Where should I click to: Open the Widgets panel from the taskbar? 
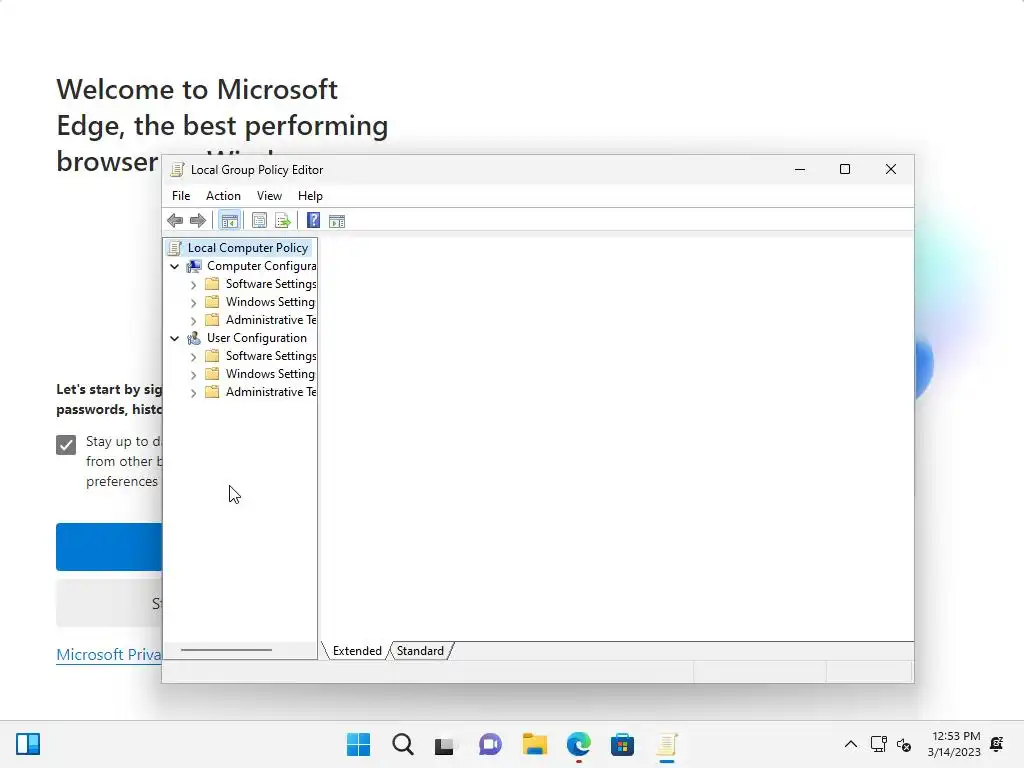[28, 744]
